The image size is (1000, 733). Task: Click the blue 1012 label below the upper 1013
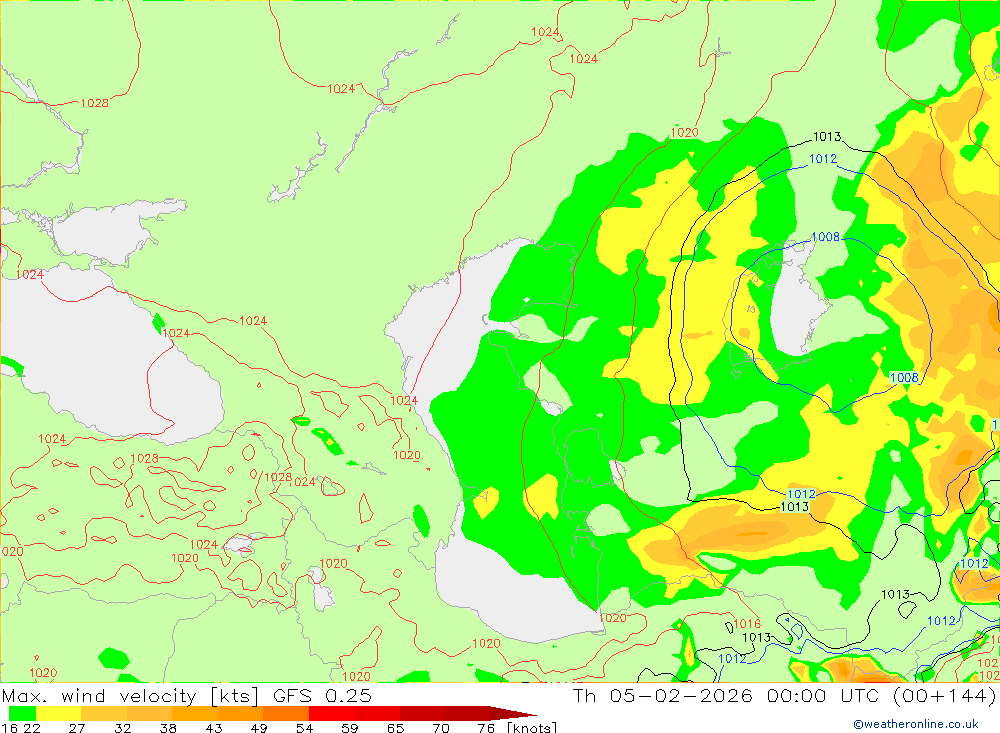[823, 159]
